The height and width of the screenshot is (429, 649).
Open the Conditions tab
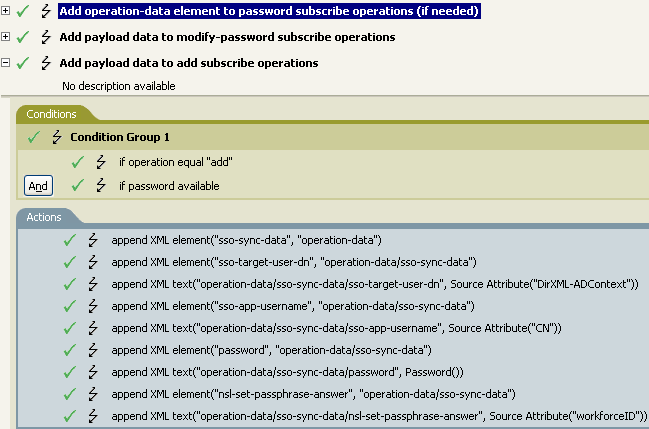tap(51, 114)
